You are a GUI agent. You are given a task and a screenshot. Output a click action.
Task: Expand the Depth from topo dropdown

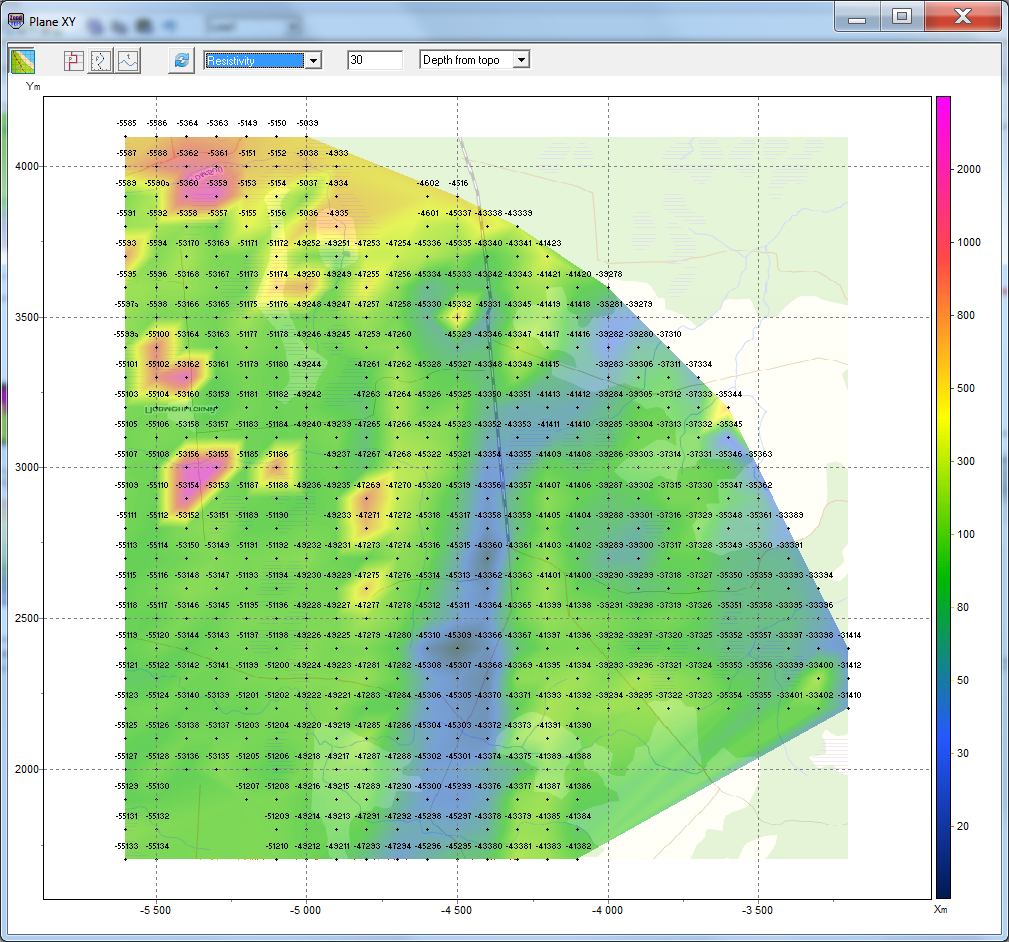[x=520, y=61]
